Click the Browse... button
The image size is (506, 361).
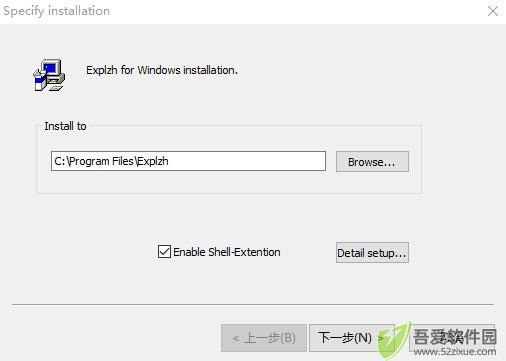pyautogui.click(x=372, y=162)
